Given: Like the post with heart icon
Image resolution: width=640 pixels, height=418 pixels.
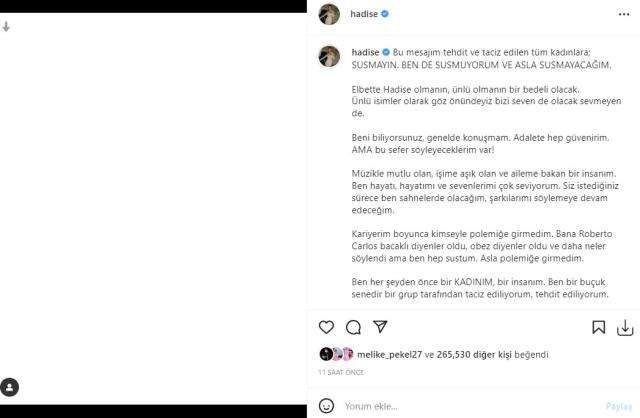Looking at the screenshot, I should (326, 327).
